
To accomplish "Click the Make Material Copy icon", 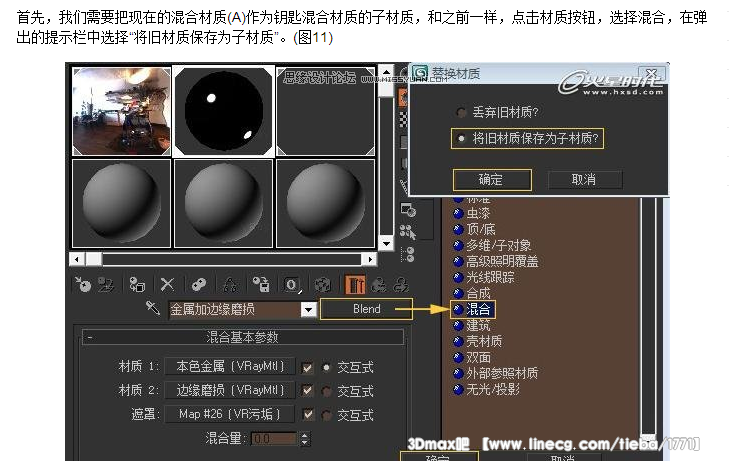I will pos(199,284).
